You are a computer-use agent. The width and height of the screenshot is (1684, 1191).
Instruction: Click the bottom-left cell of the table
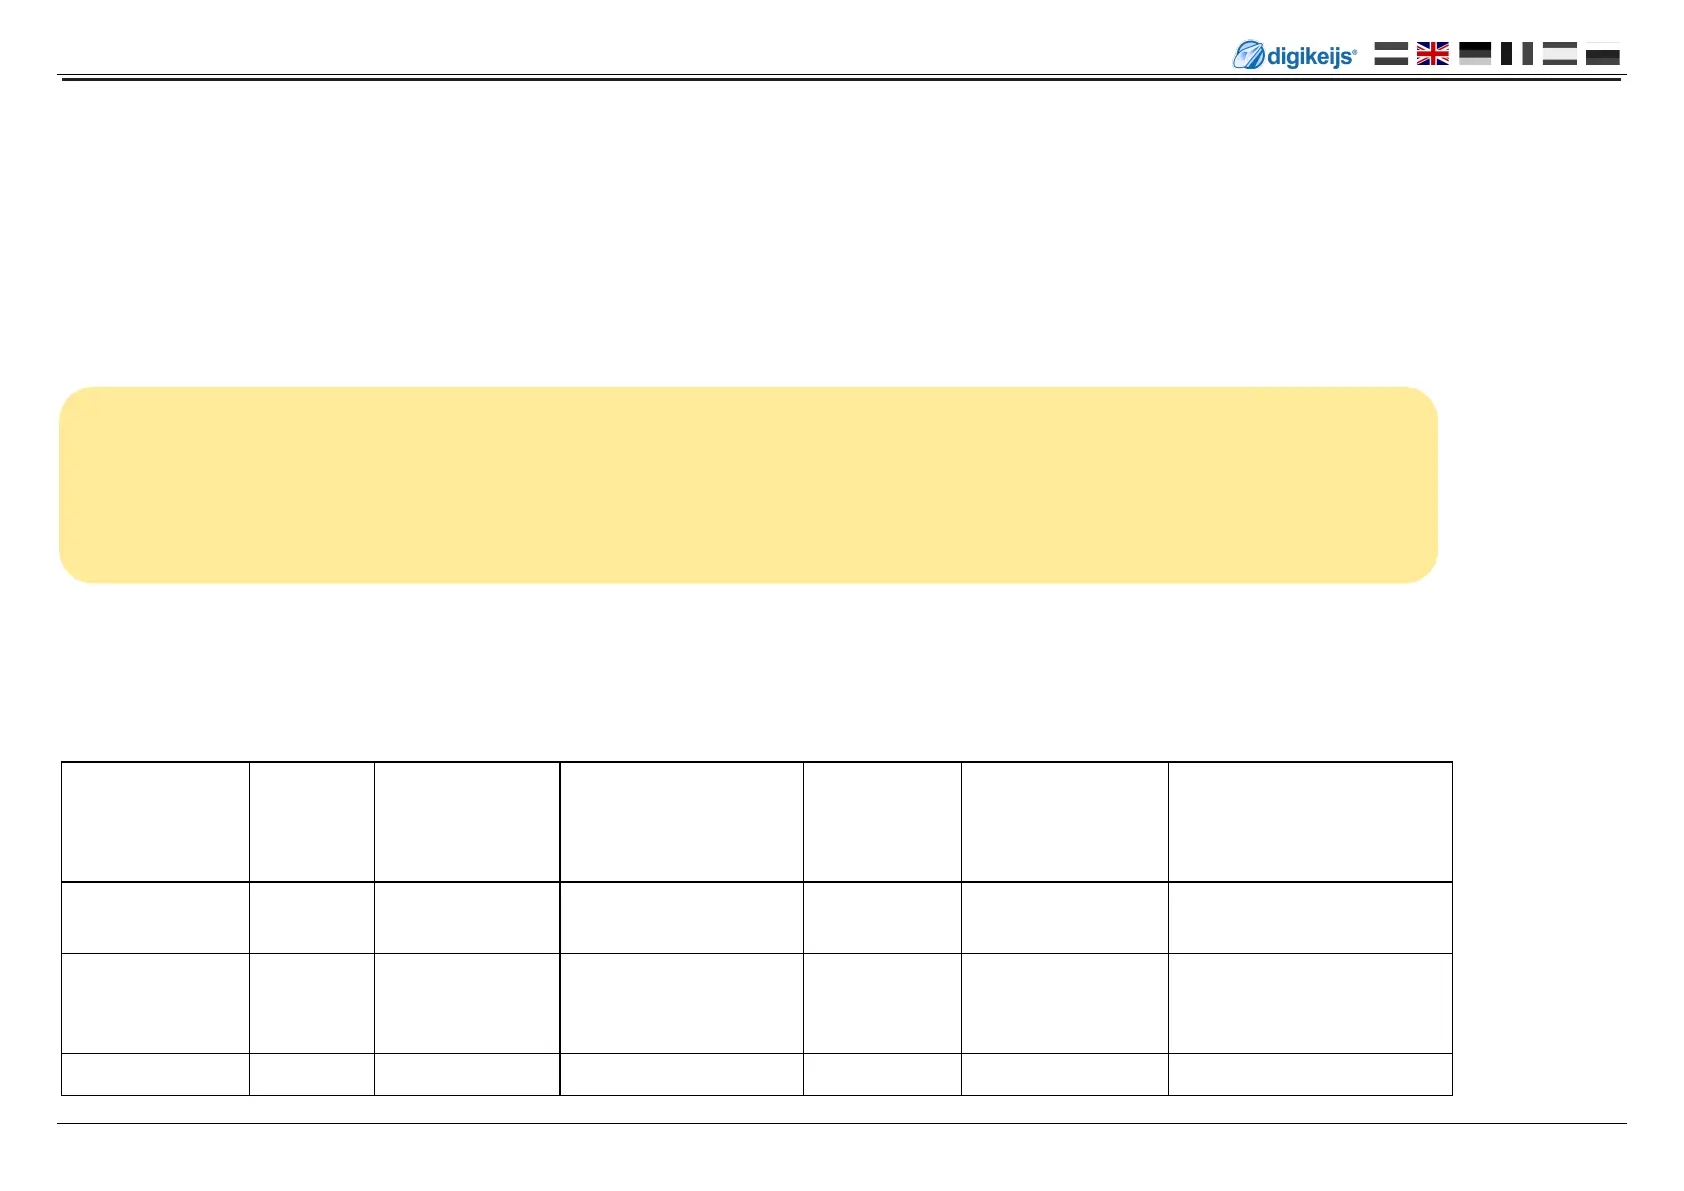(x=155, y=1074)
